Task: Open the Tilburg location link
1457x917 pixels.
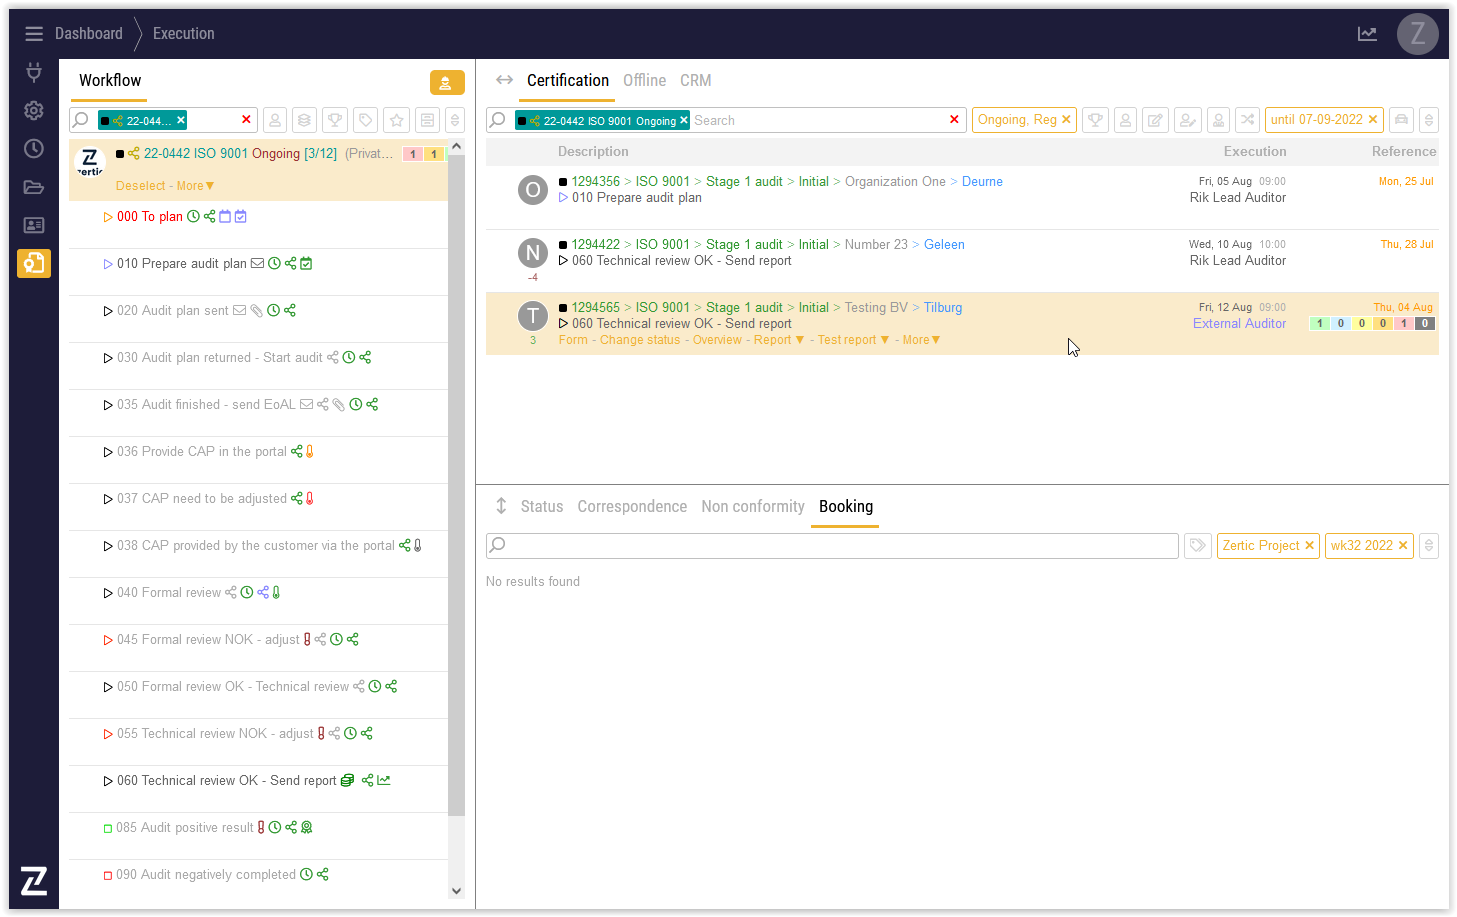Action: pos(942,308)
